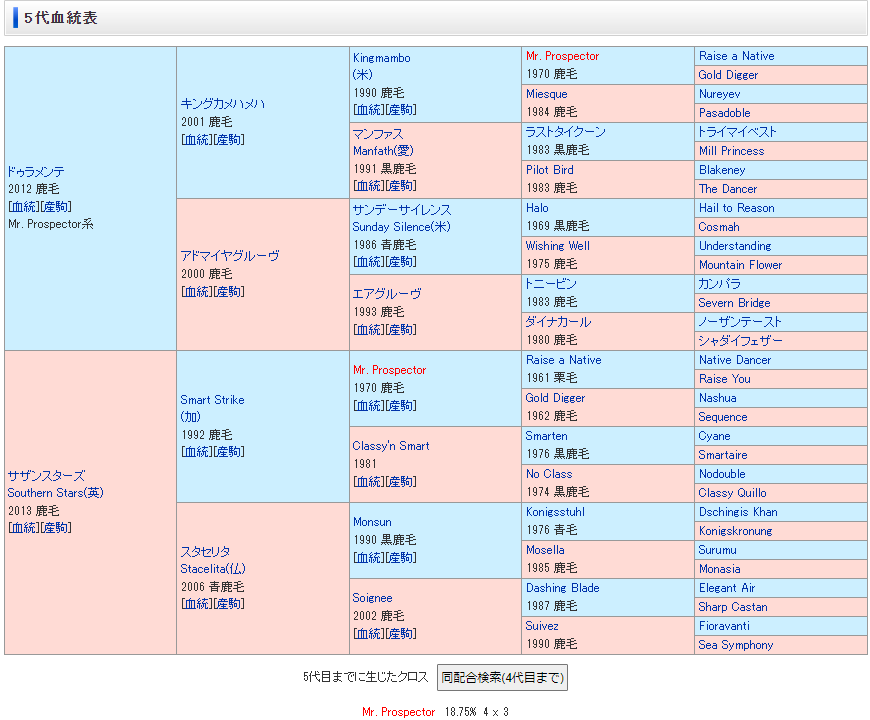Select the Miesque ancestor link
This screenshot has height=720, width=870.
(x=546, y=94)
